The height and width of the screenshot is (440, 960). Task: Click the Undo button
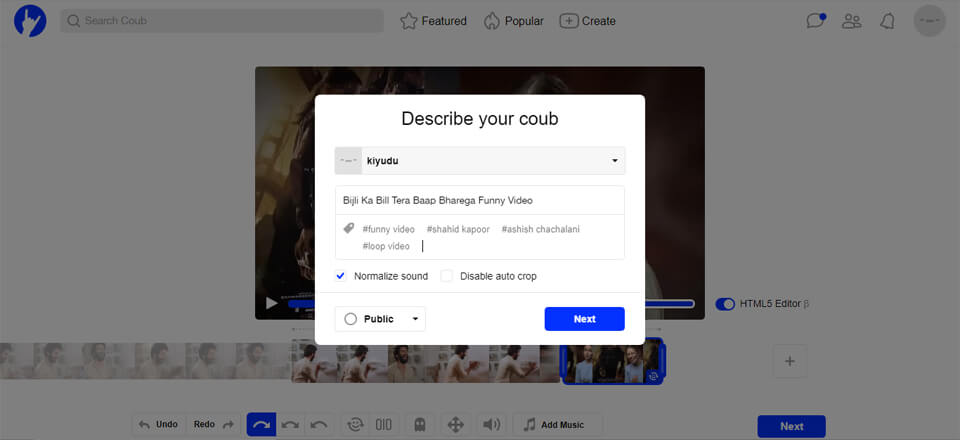(x=159, y=425)
